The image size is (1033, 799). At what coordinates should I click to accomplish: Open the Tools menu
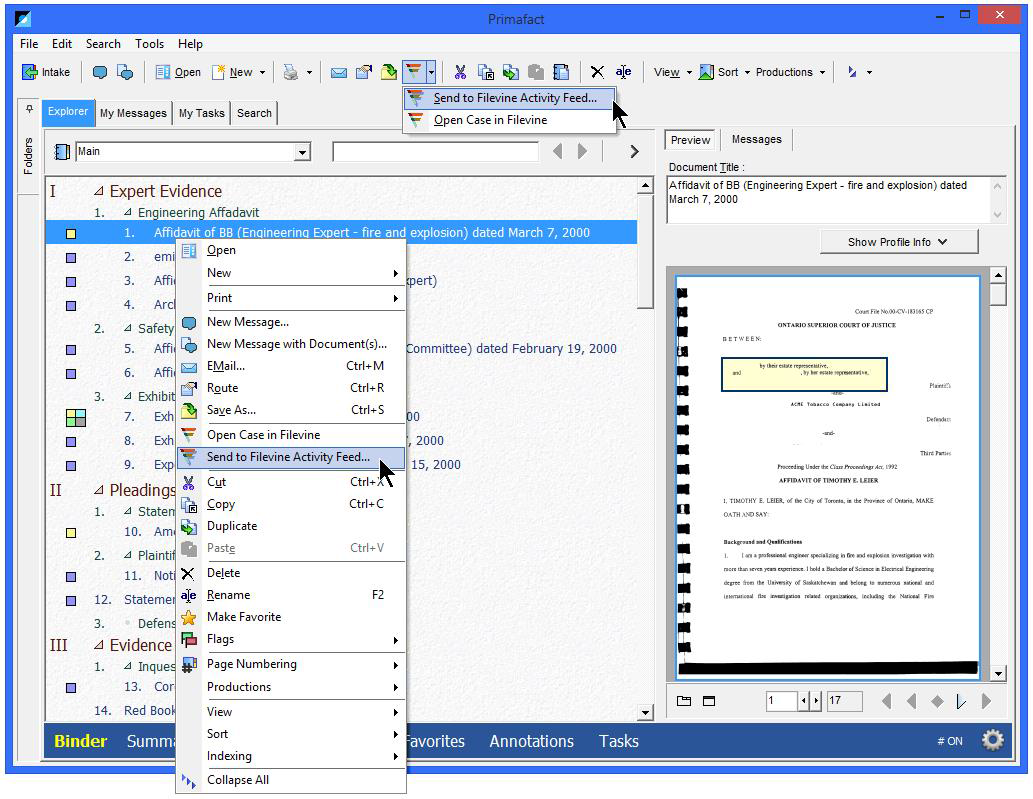[x=148, y=44]
